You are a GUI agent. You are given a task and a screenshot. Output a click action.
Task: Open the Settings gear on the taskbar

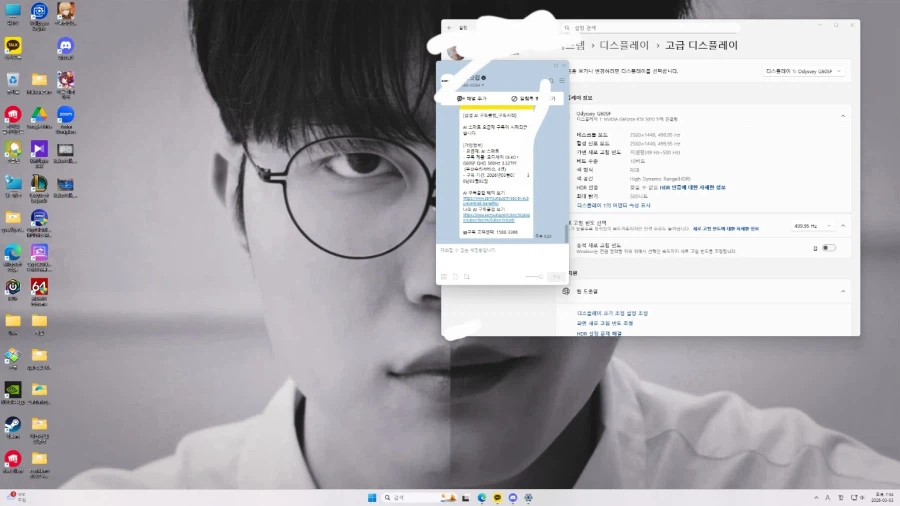point(528,497)
